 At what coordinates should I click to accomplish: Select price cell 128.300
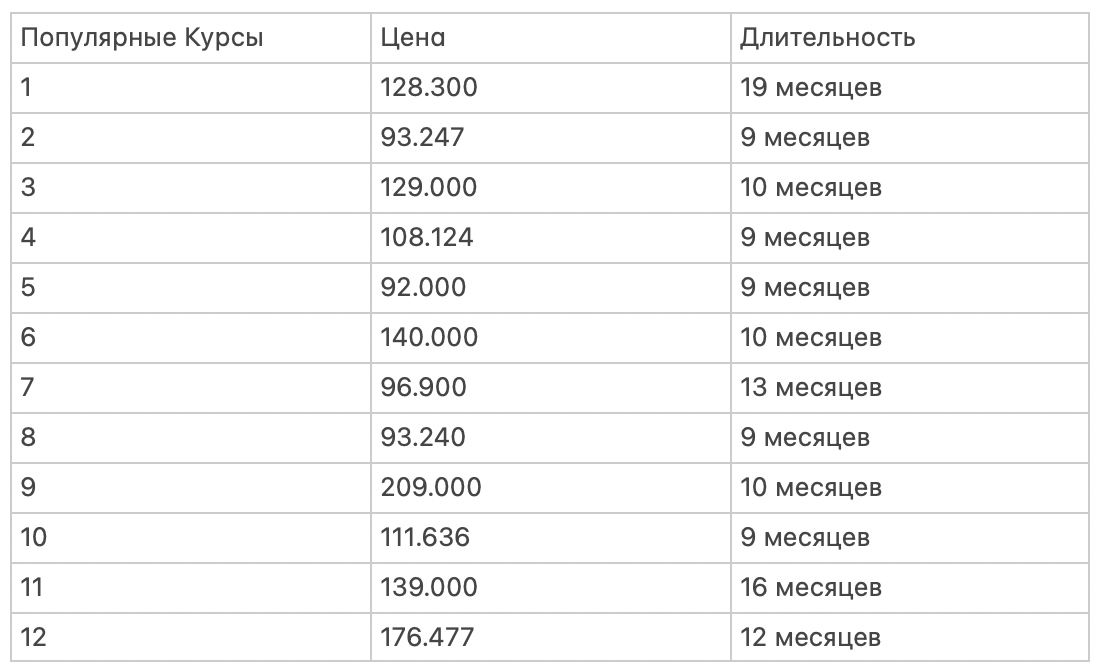[429, 88]
